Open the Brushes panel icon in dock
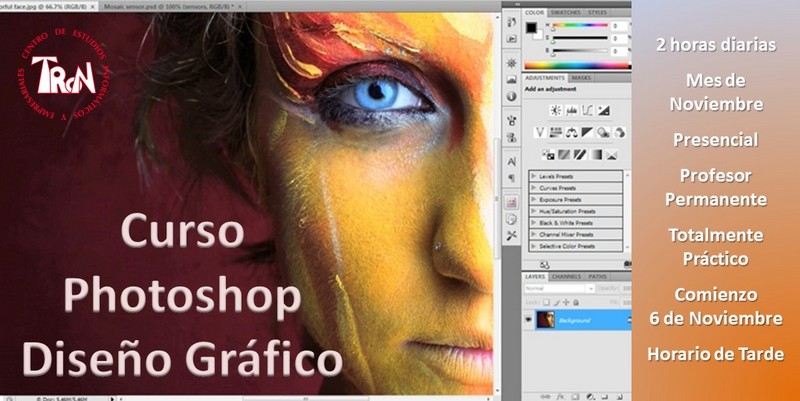 [x=512, y=120]
